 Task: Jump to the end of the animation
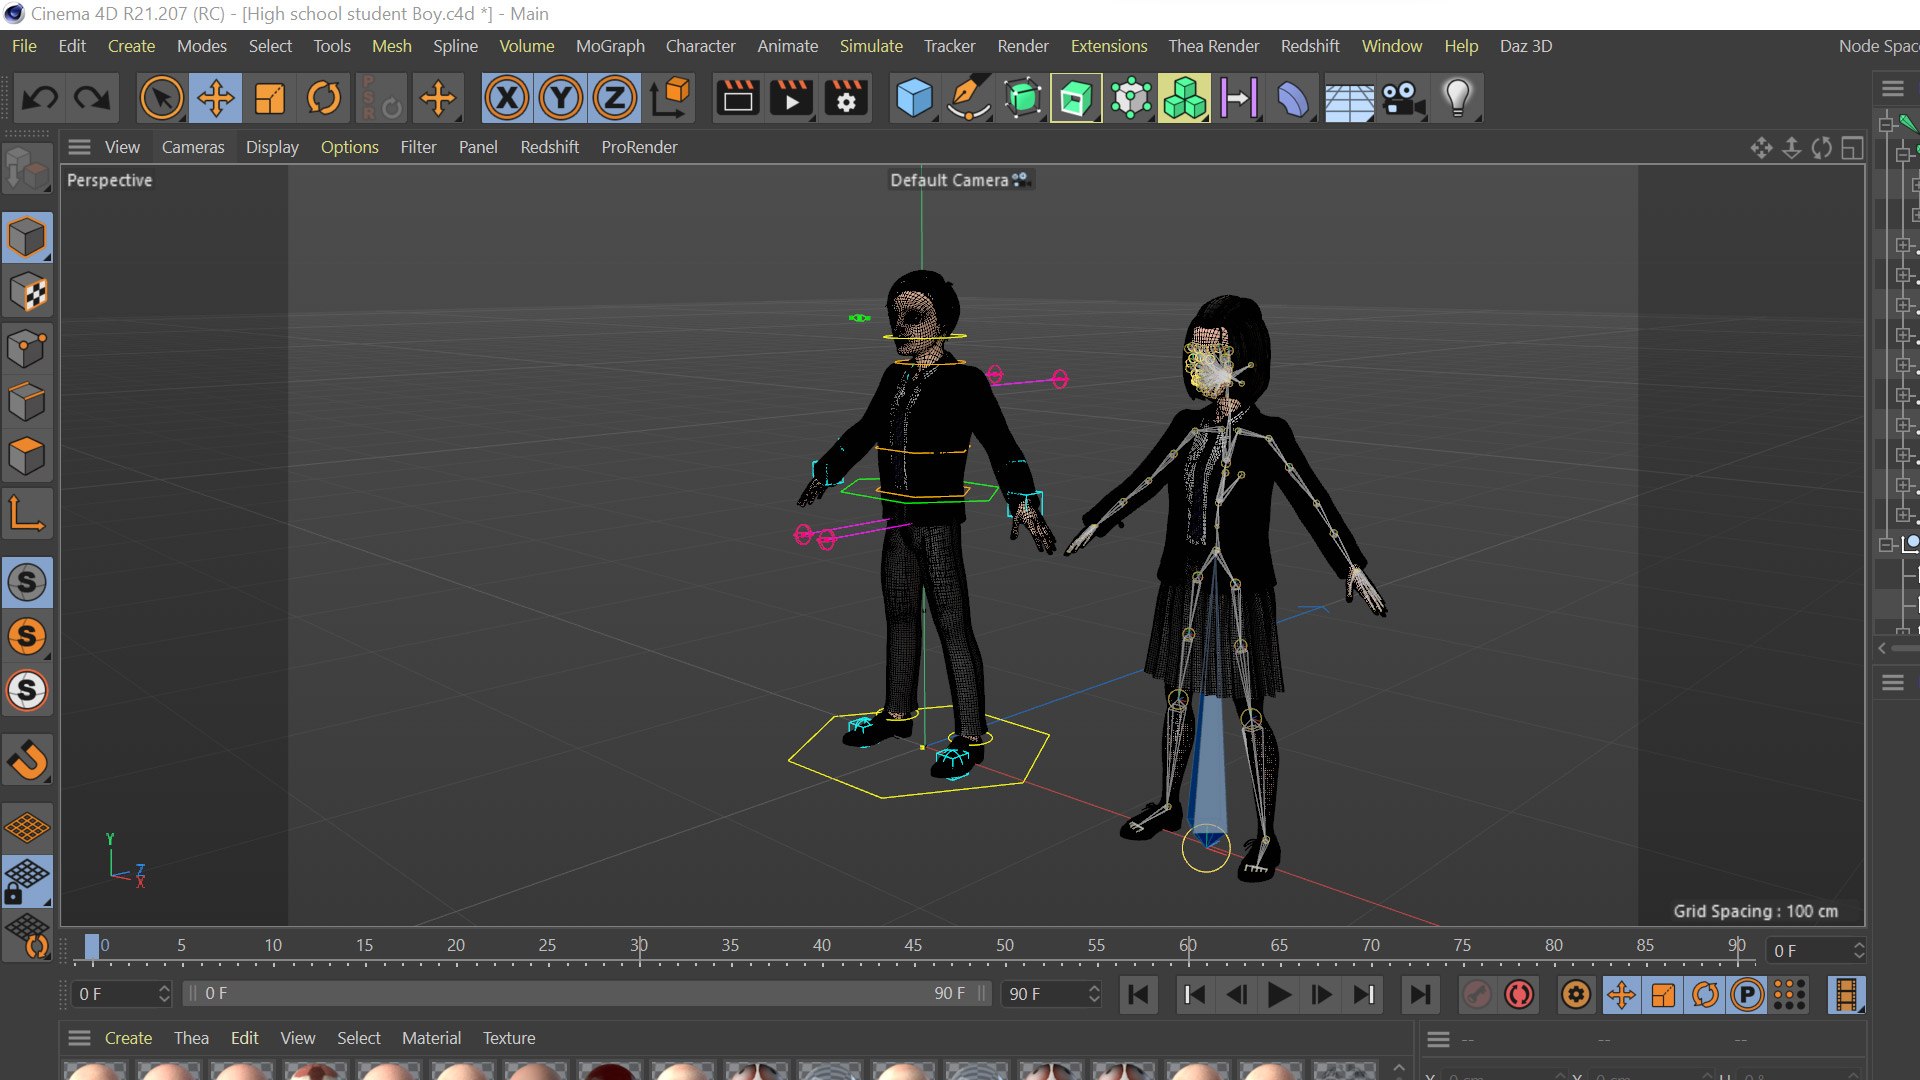click(x=1419, y=994)
